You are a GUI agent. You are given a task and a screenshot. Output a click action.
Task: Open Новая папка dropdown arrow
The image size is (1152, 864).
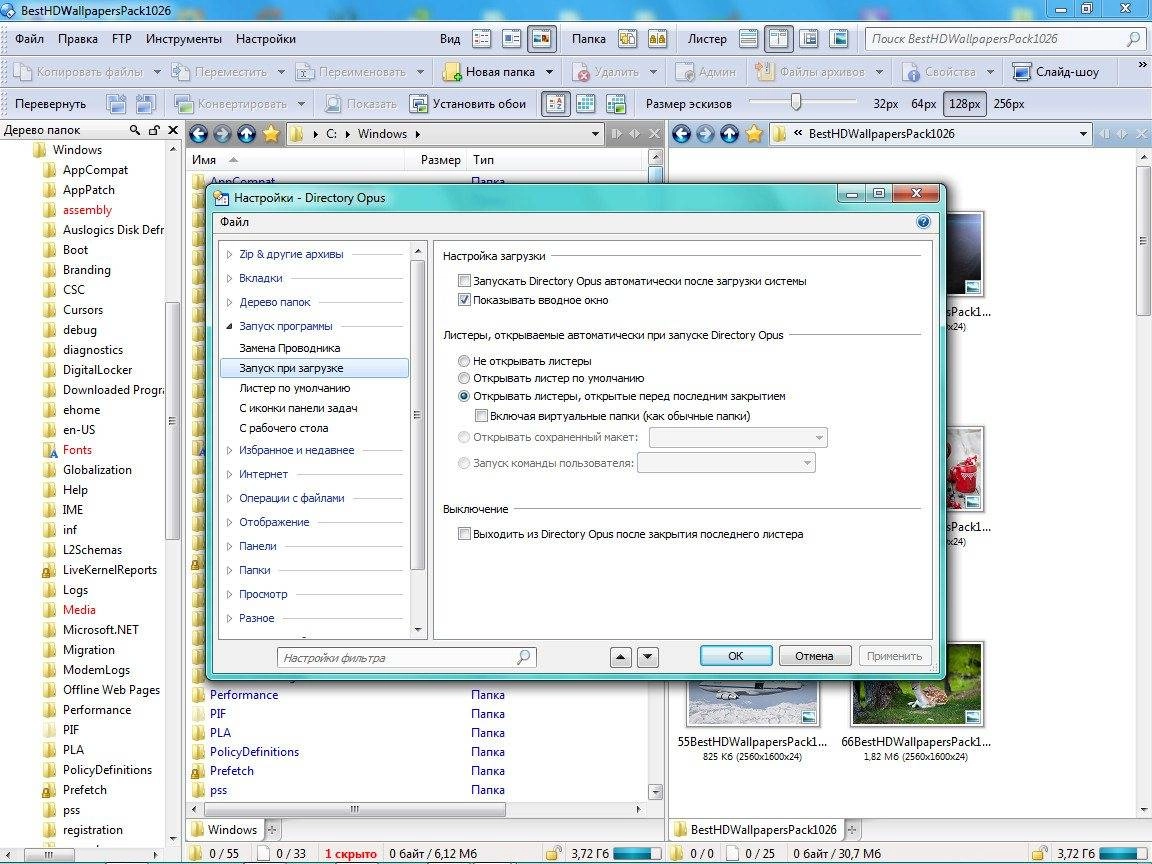tap(550, 72)
